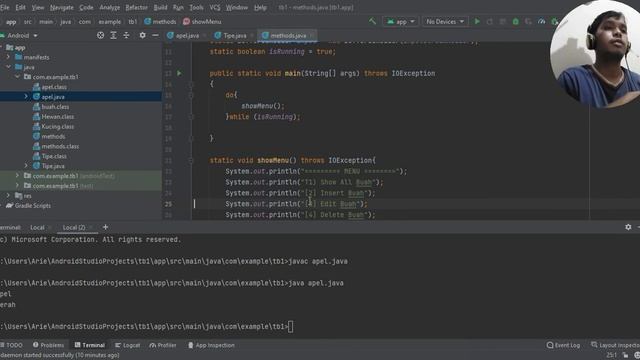This screenshot has height=360, width=640.
Task: Collapse the first com.example.tb1 package chevron
Action: tap(17, 77)
